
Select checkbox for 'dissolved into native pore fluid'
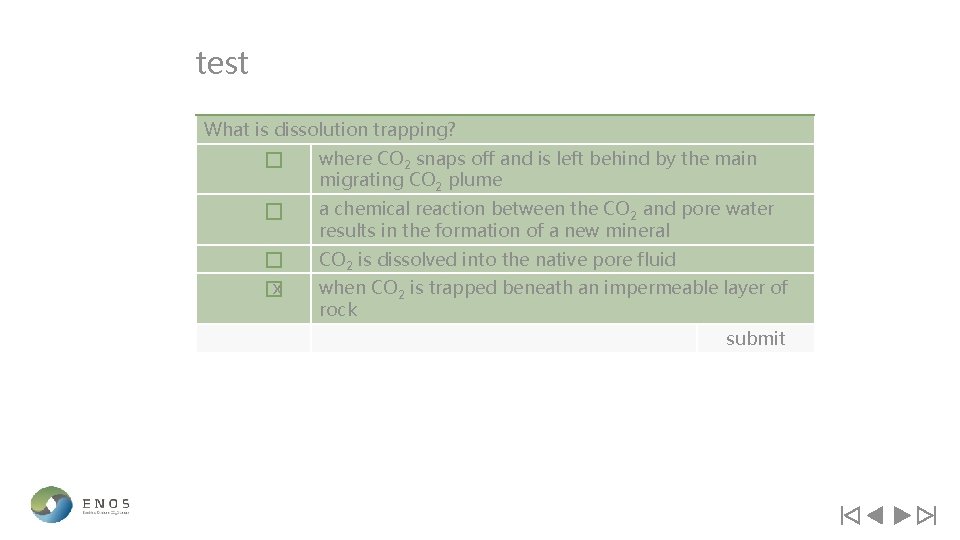tap(274, 260)
